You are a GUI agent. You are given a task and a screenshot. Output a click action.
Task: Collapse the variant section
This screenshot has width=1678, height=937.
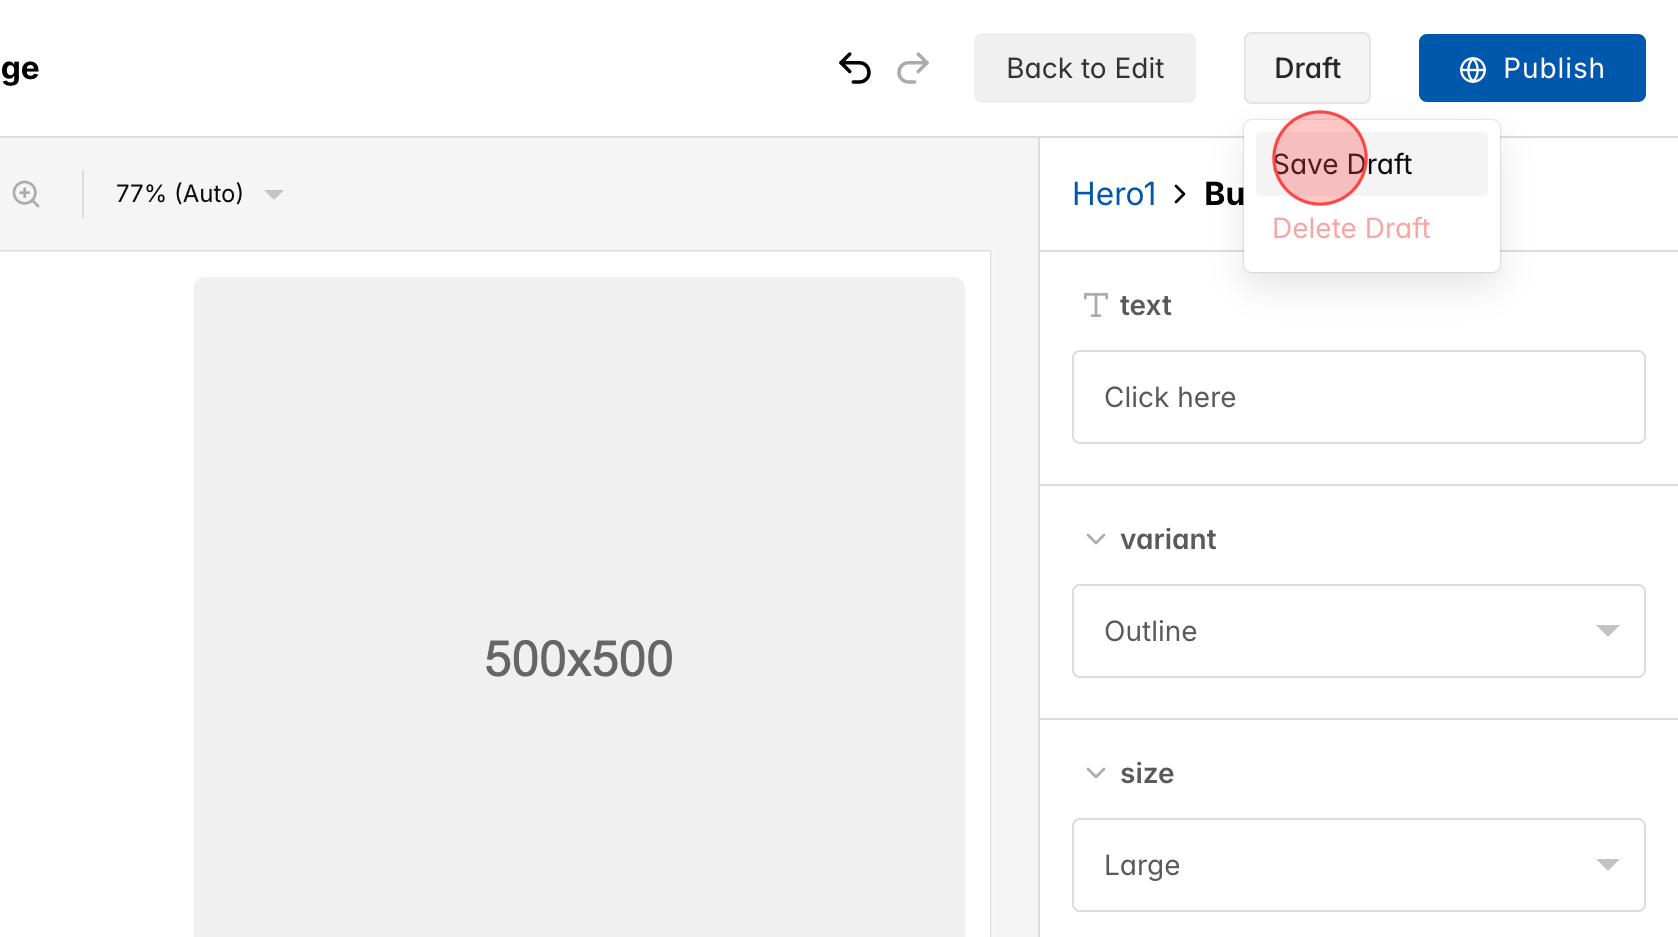pos(1094,538)
